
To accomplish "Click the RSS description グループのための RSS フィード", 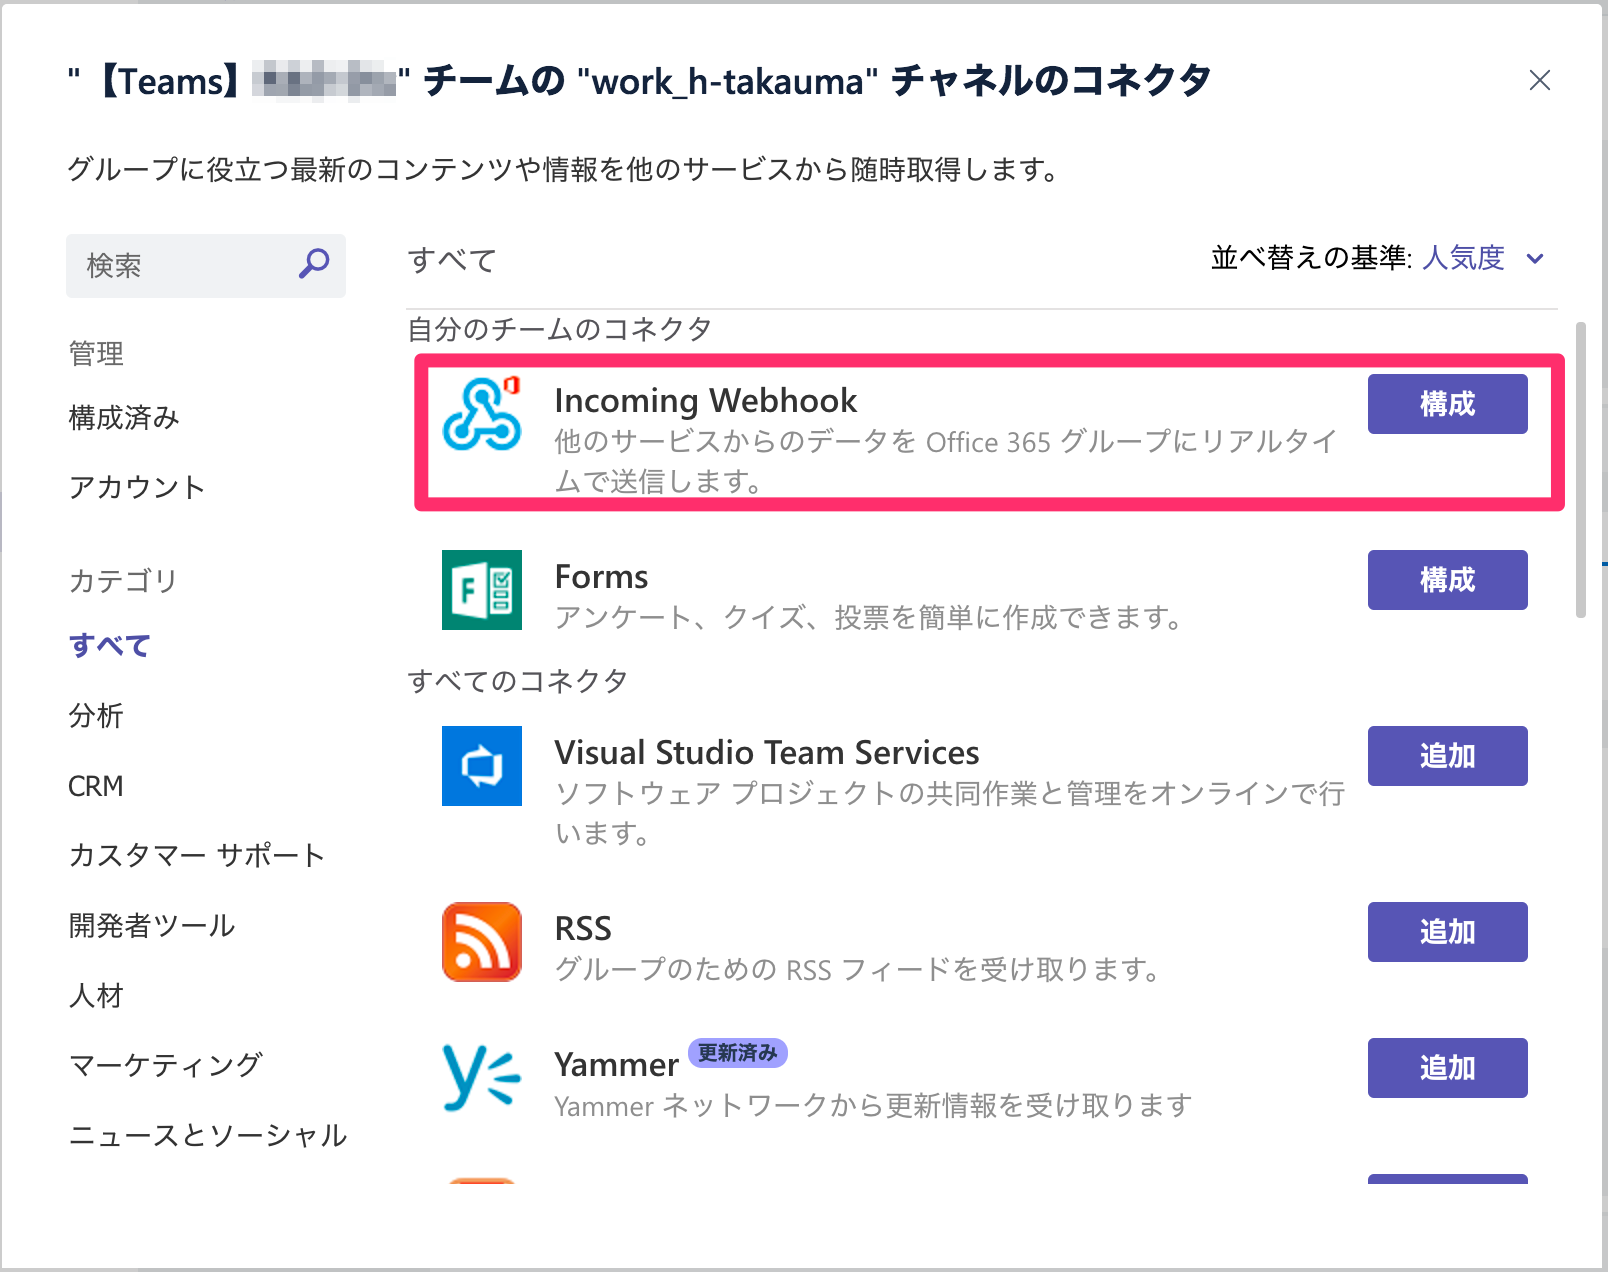I will 857,970.
